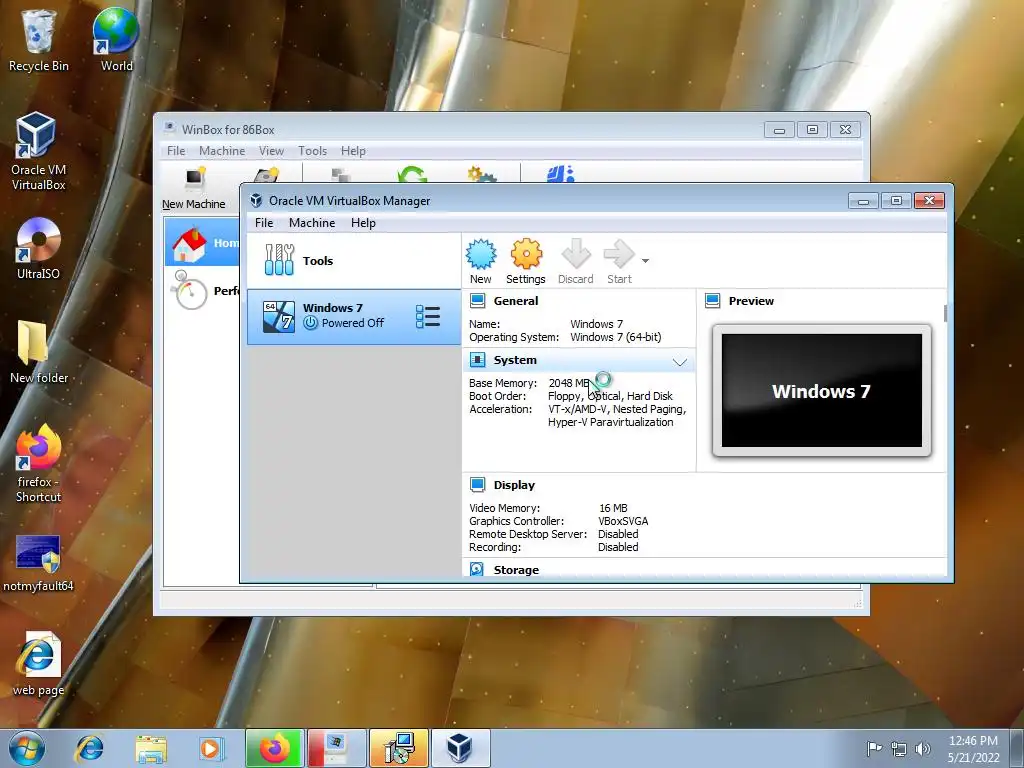This screenshot has height=768, width=1024.
Task: Open World desktop shortcut
Action: [x=116, y=40]
